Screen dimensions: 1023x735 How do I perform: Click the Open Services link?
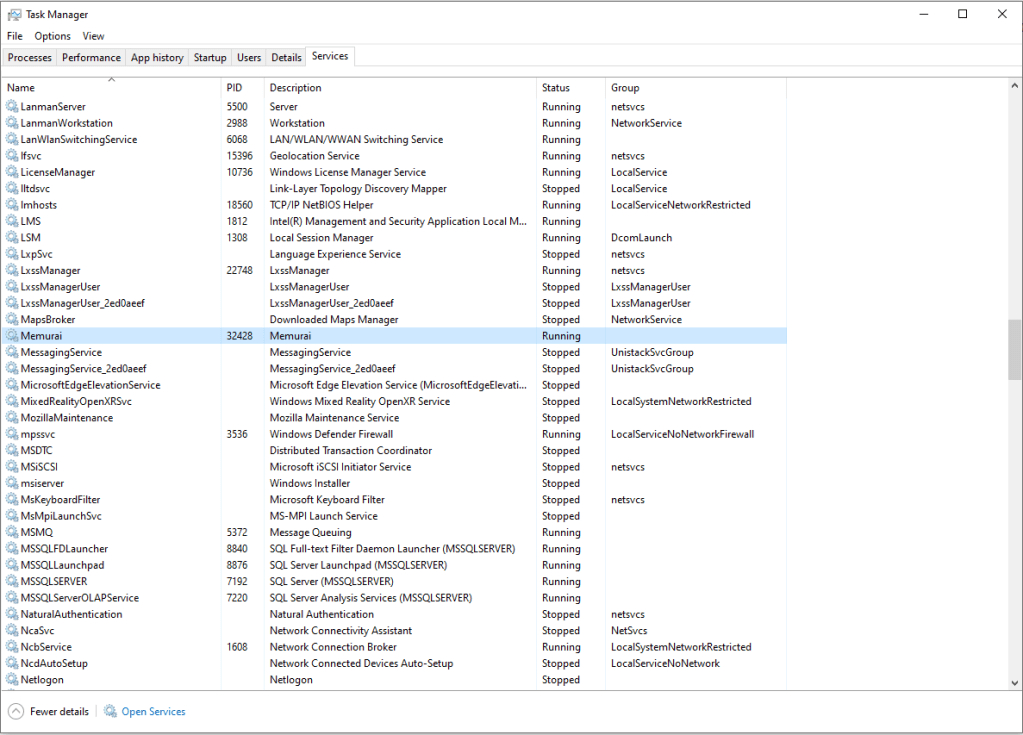(153, 712)
